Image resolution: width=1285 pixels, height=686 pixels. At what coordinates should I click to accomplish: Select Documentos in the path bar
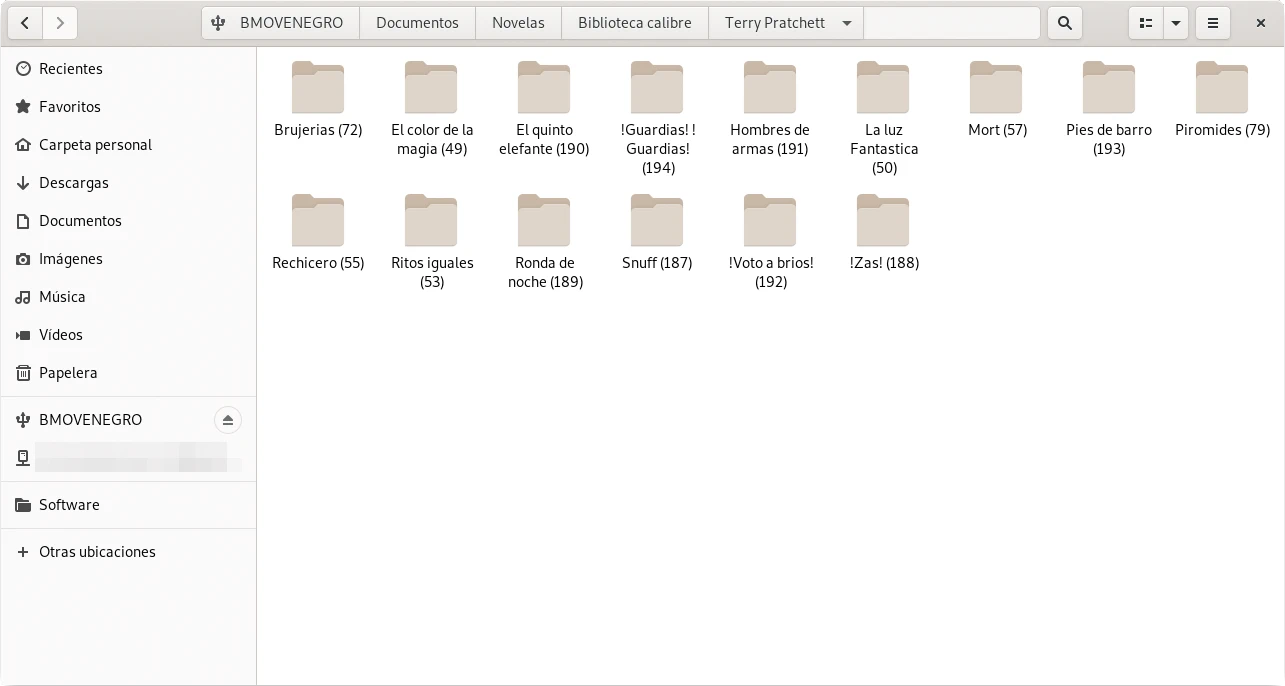pos(417,23)
